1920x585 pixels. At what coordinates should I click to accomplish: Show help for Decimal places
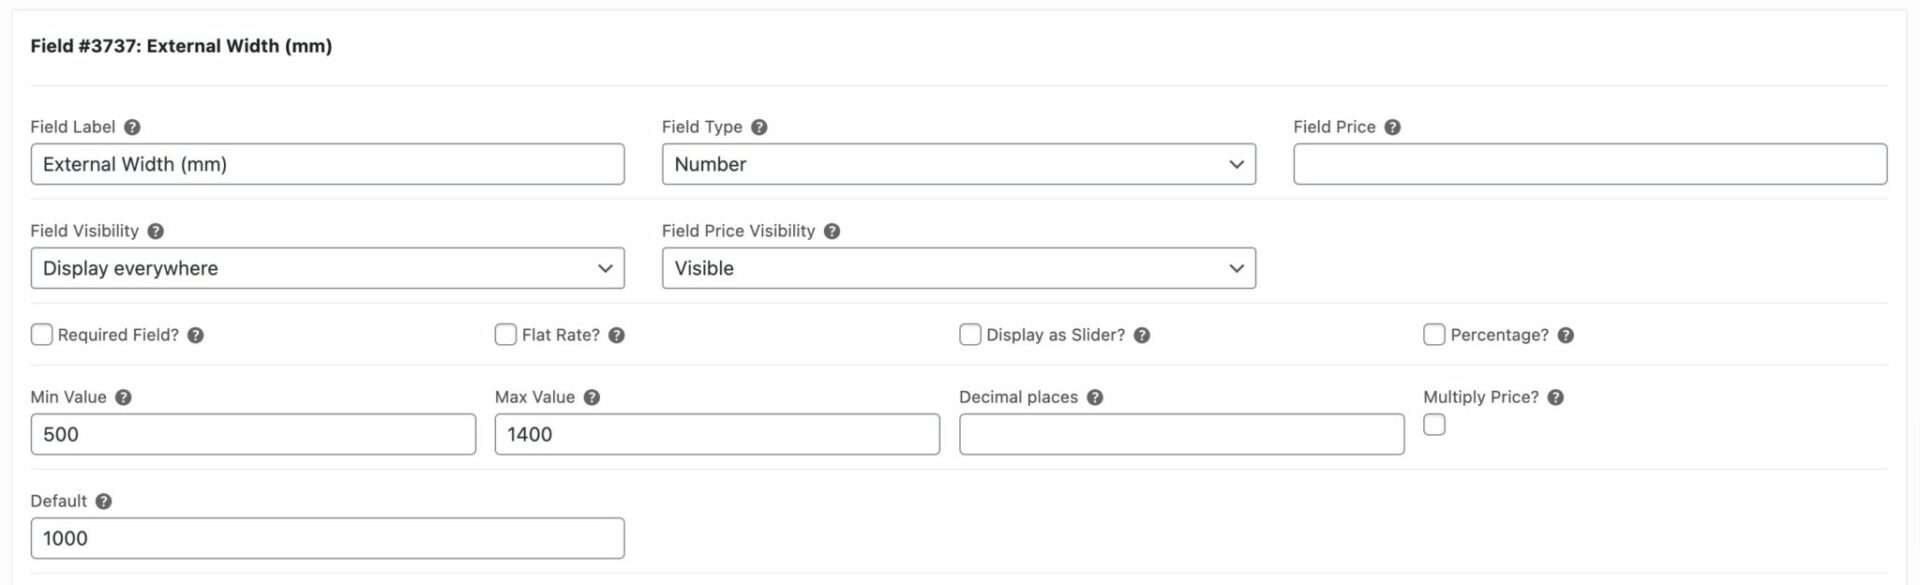[1095, 397]
